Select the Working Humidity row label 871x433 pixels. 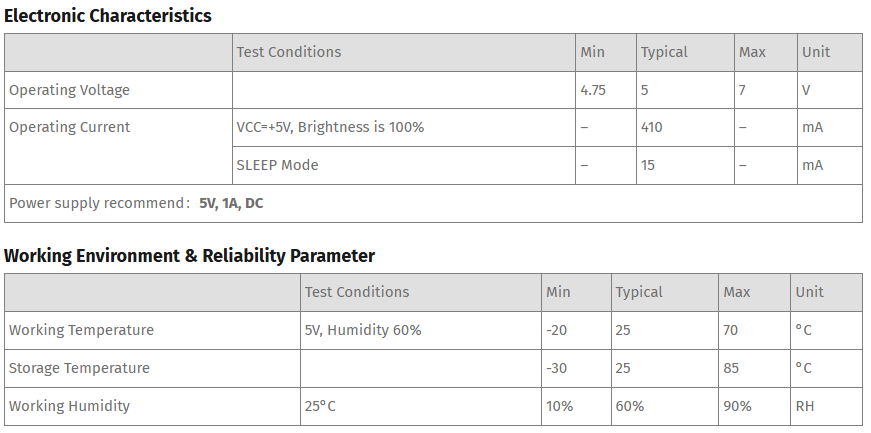tap(69, 406)
